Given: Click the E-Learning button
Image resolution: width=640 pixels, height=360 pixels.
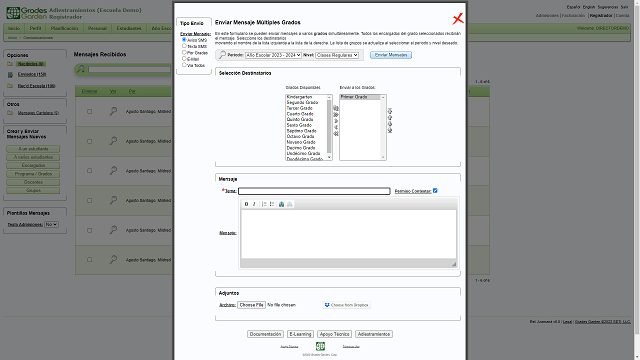Looking at the screenshot, I should [300, 334].
